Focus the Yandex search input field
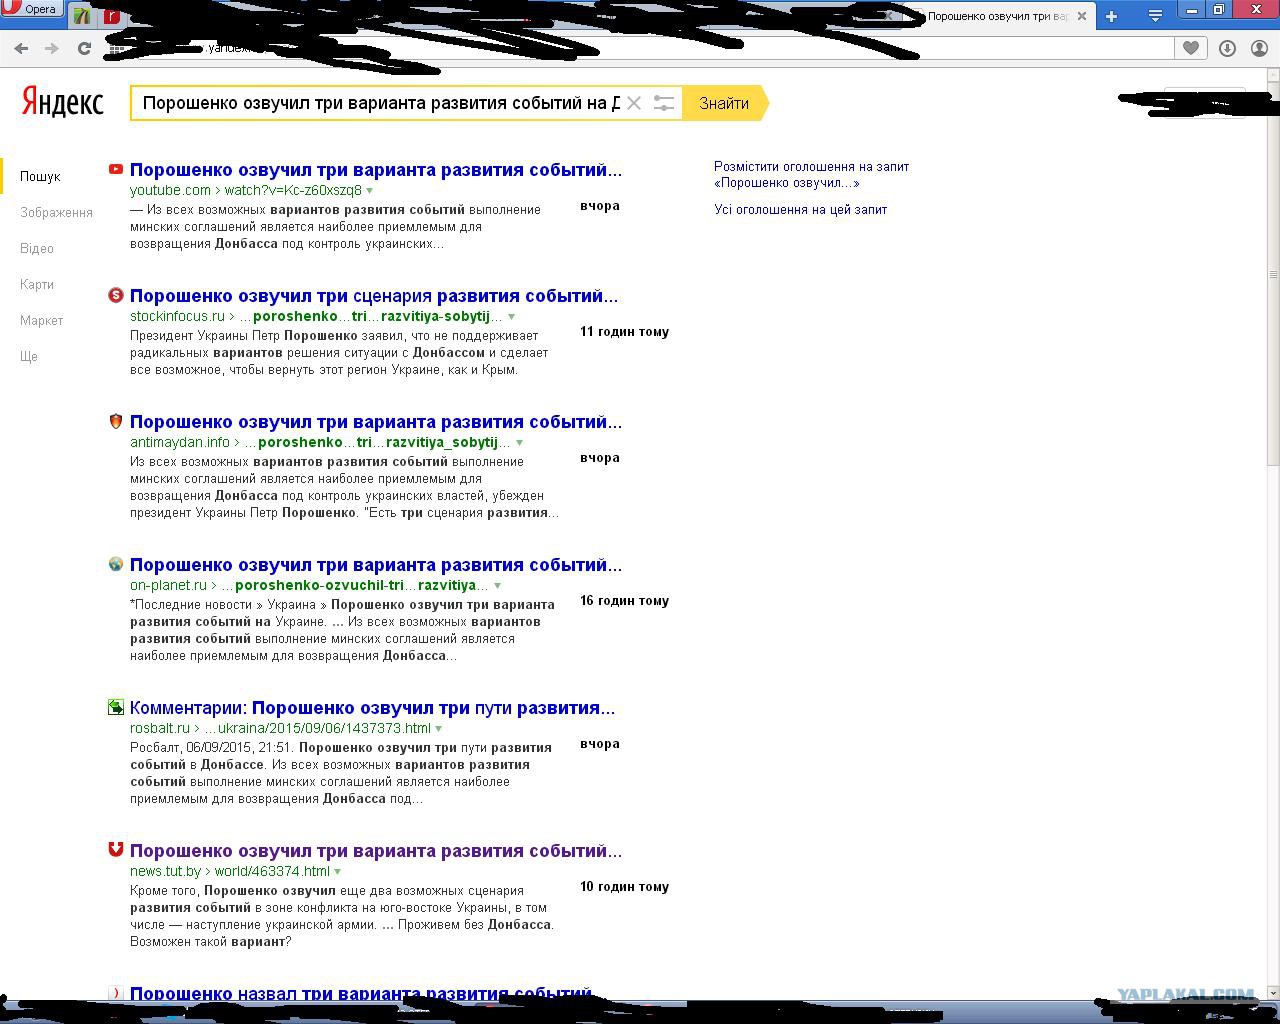1280x1024 pixels. pos(380,103)
